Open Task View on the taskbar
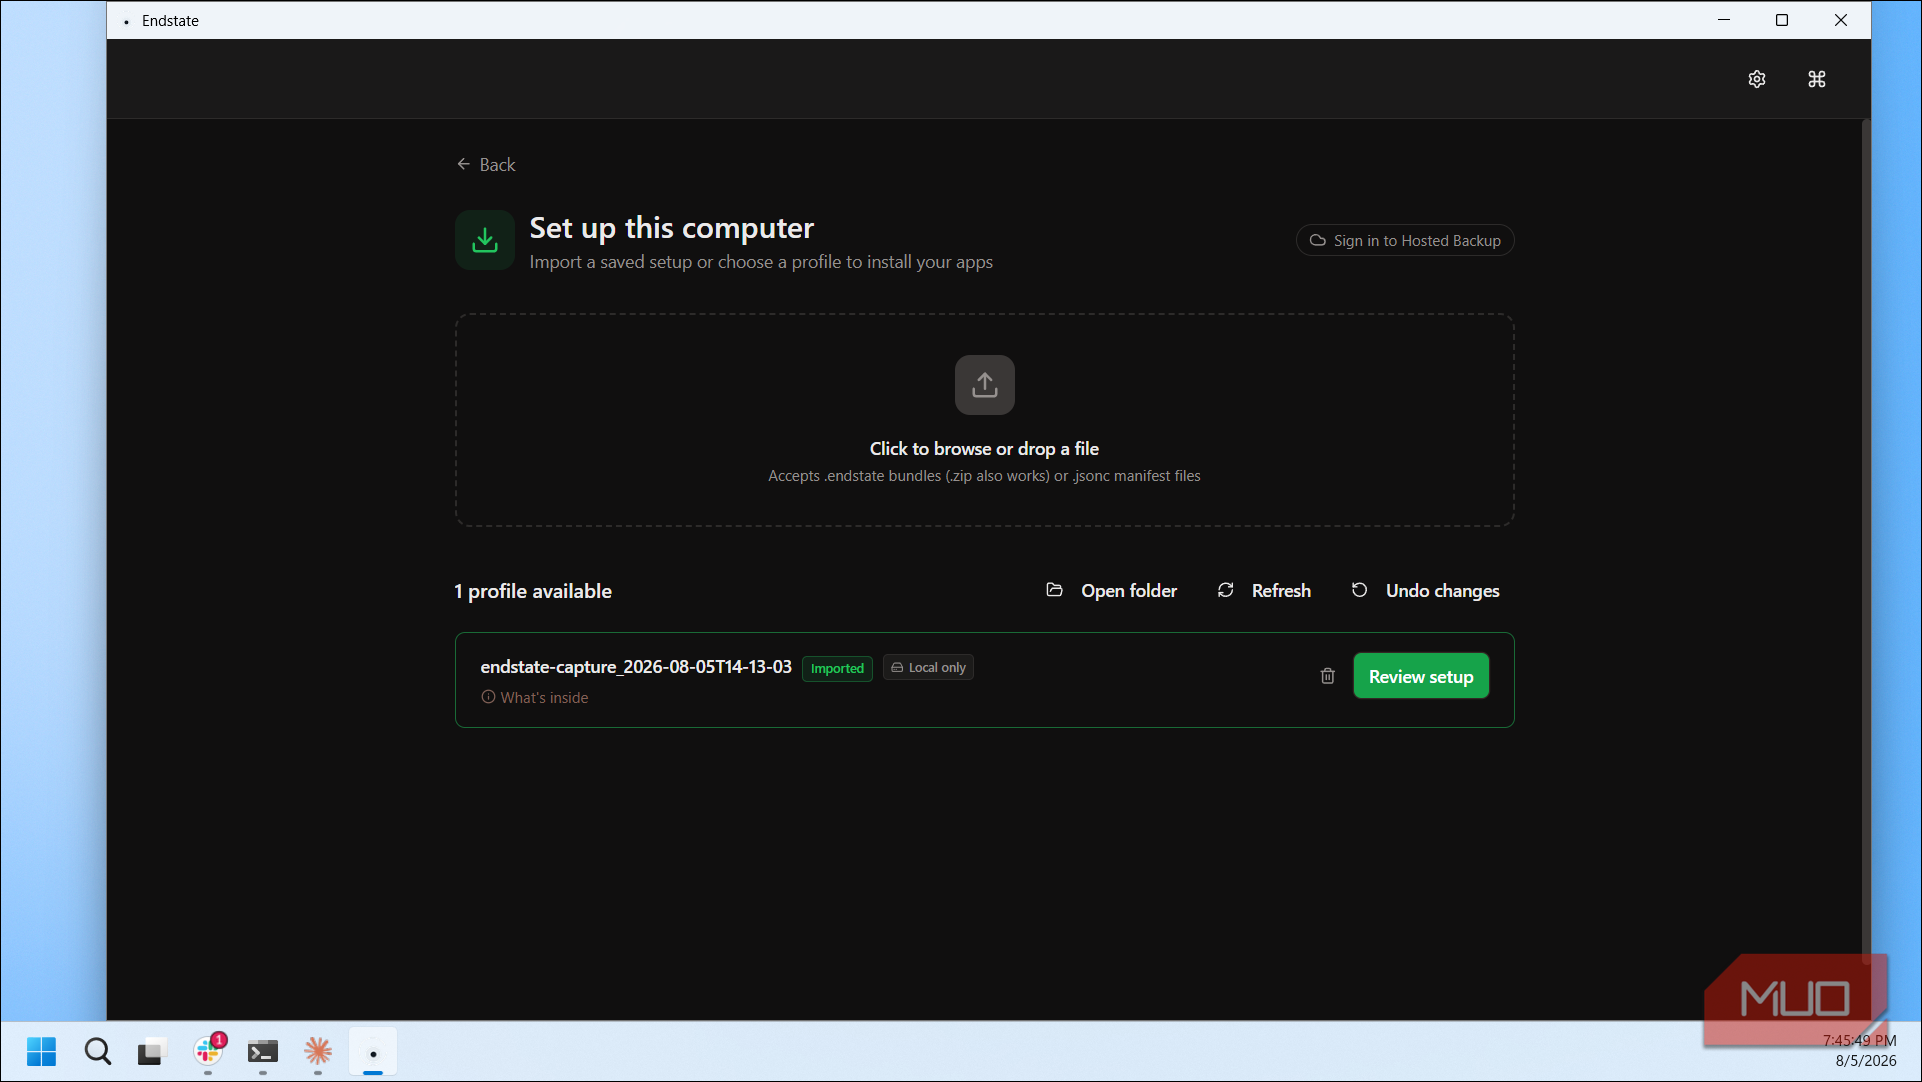 151,1051
